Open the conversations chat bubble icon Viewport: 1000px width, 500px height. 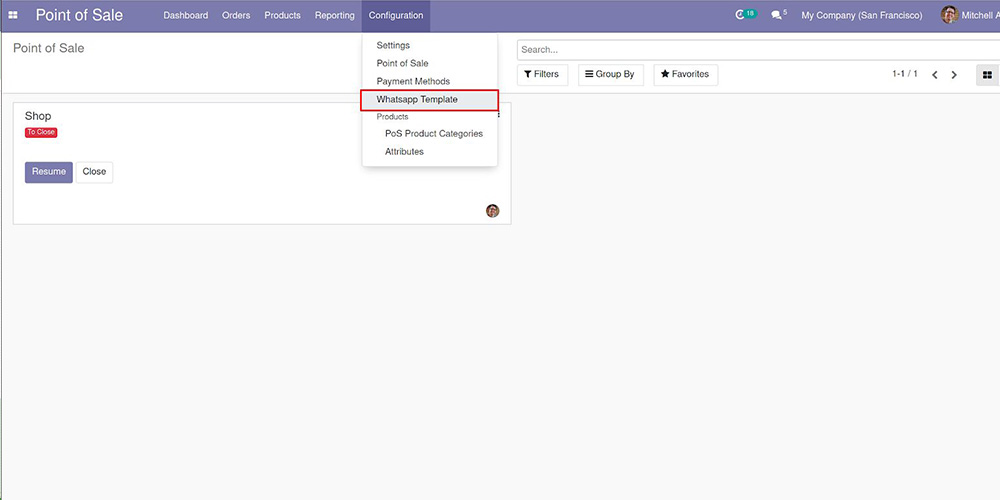tap(777, 16)
